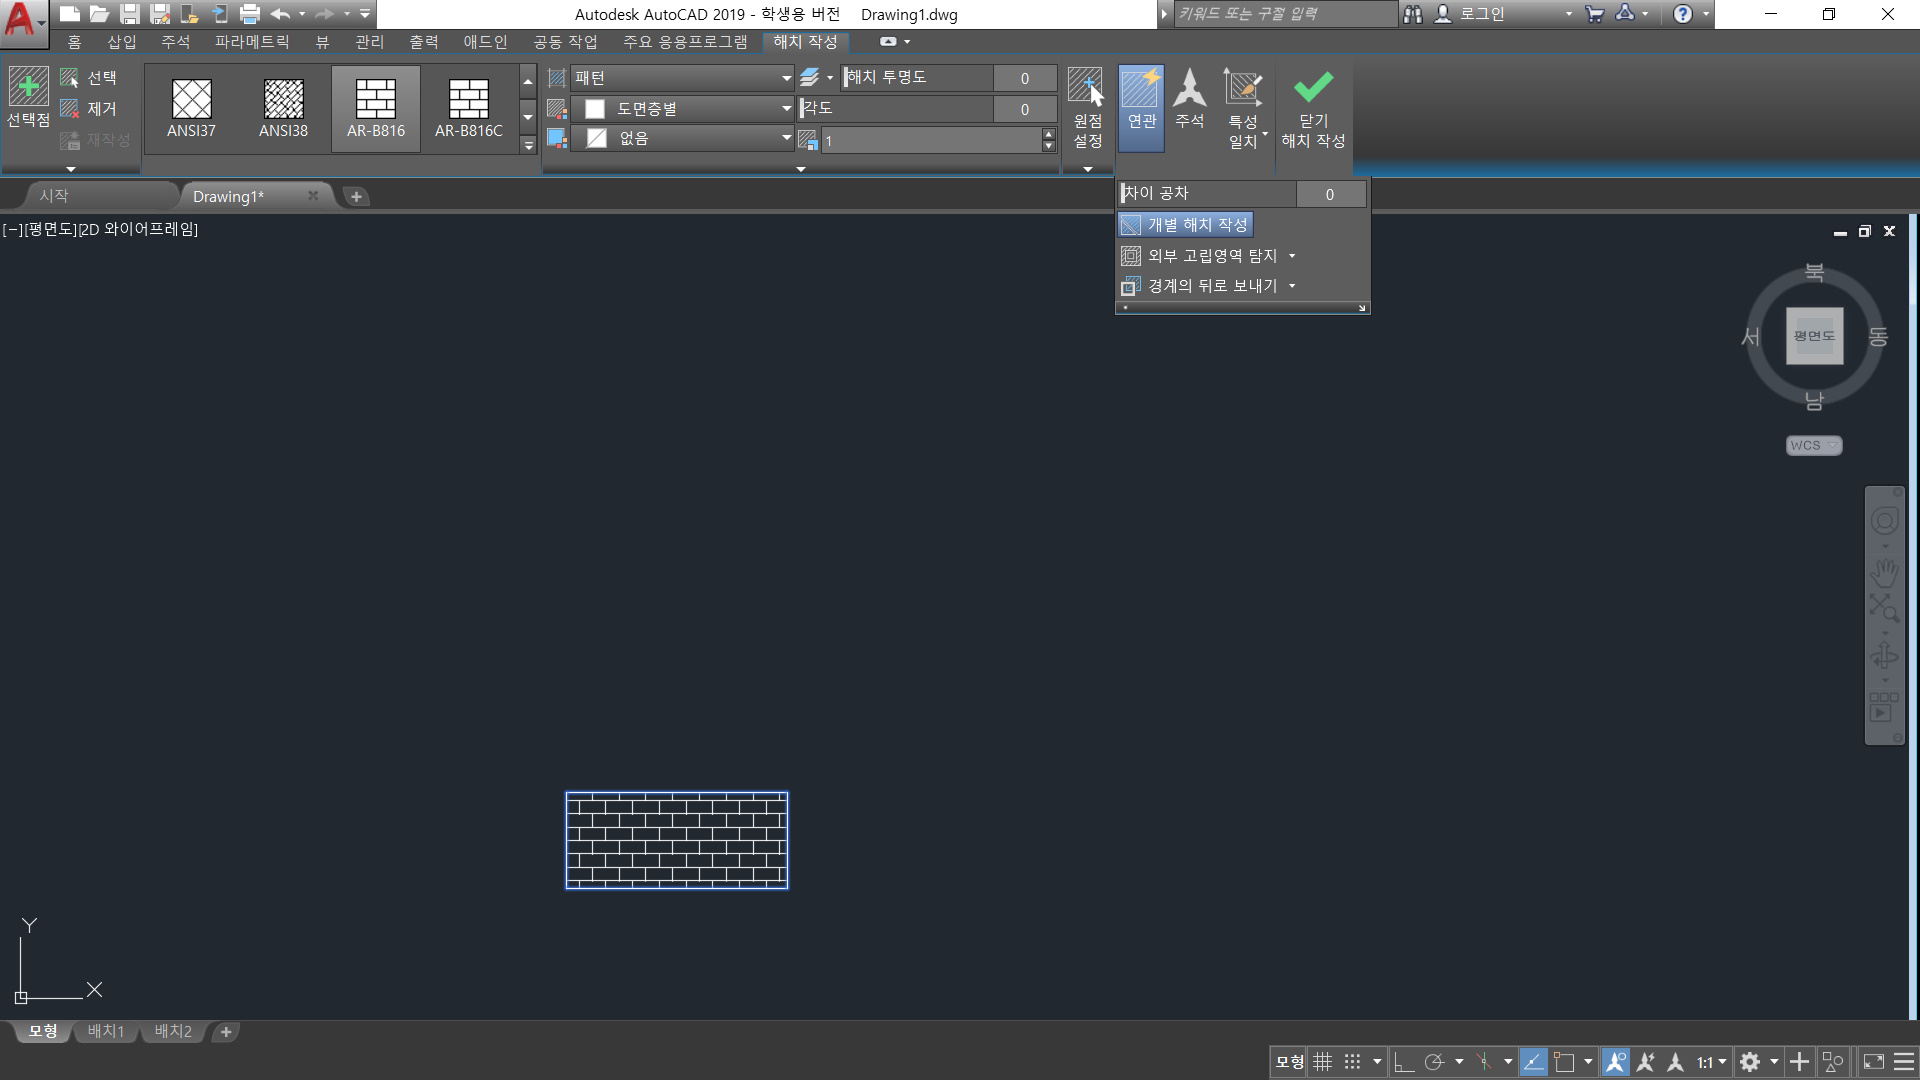Toggle grid display in status bar
The width and height of the screenshot is (1920, 1080).
pyautogui.click(x=1323, y=1062)
